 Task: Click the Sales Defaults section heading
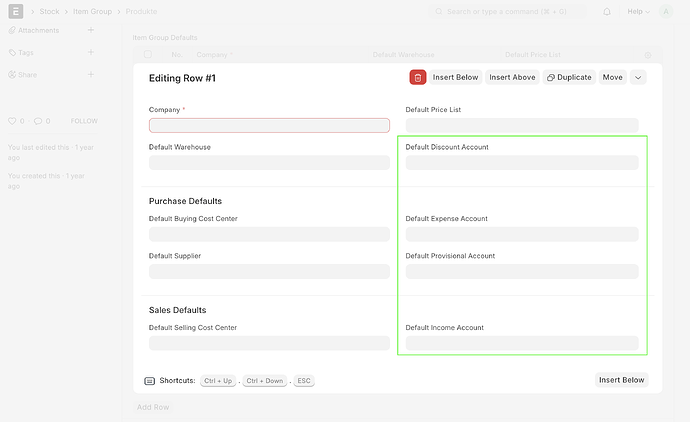tap(177, 310)
